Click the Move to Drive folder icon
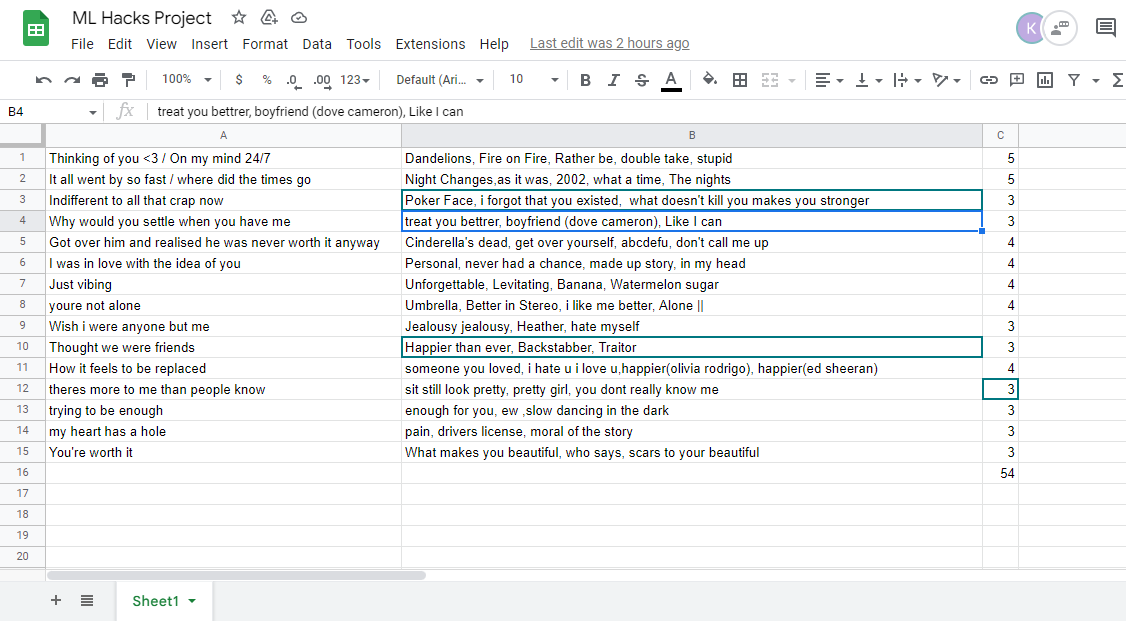 coord(269,17)
